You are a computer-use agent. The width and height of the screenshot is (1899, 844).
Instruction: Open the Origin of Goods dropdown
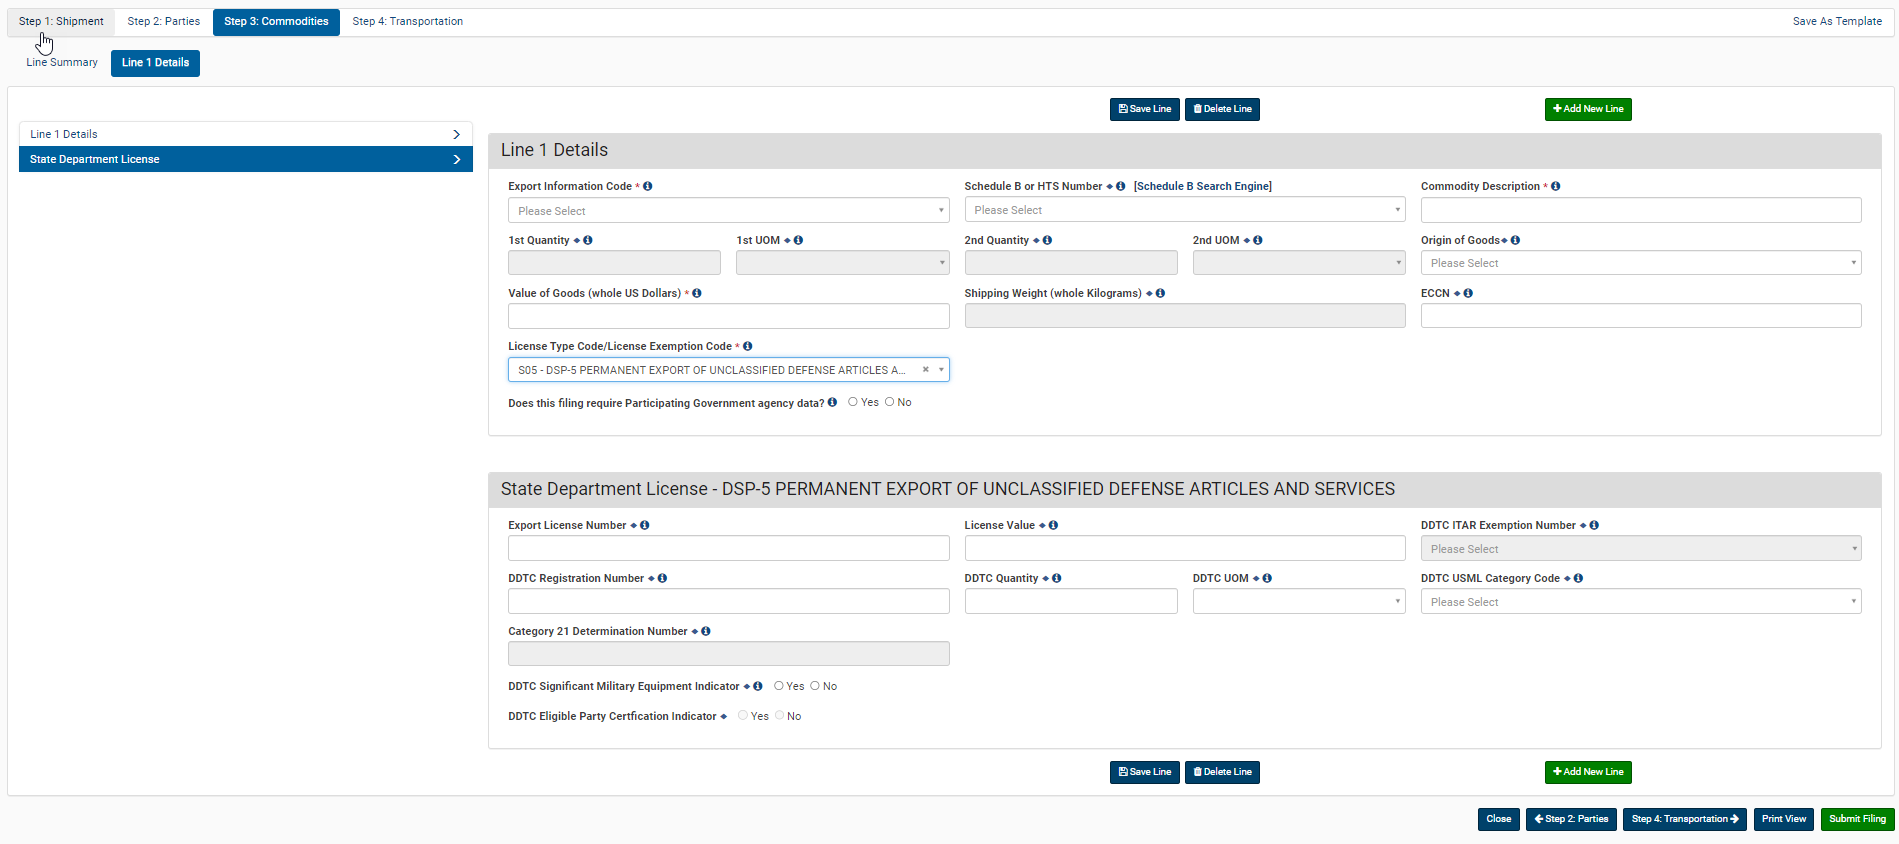[x=1640, y=263]
